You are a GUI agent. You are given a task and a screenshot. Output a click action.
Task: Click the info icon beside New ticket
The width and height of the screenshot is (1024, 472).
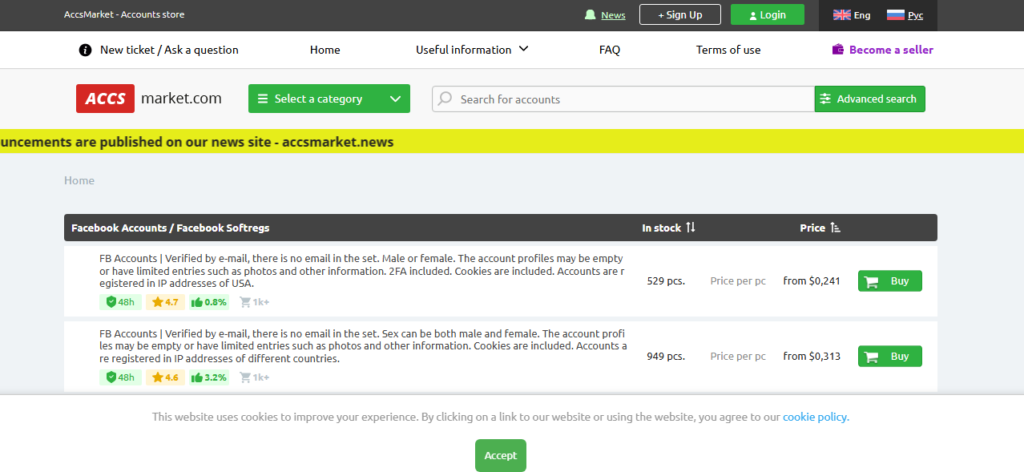coord(85,50)
